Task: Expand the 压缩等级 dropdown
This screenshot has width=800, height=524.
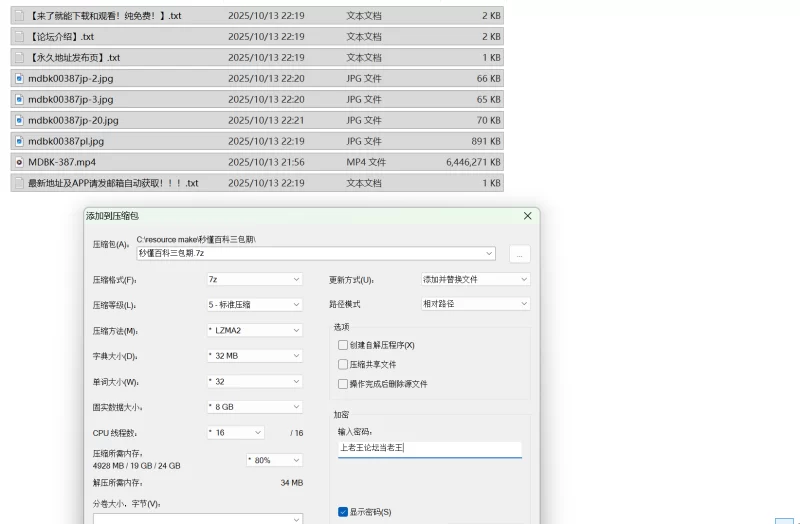Action: (254, 305)
